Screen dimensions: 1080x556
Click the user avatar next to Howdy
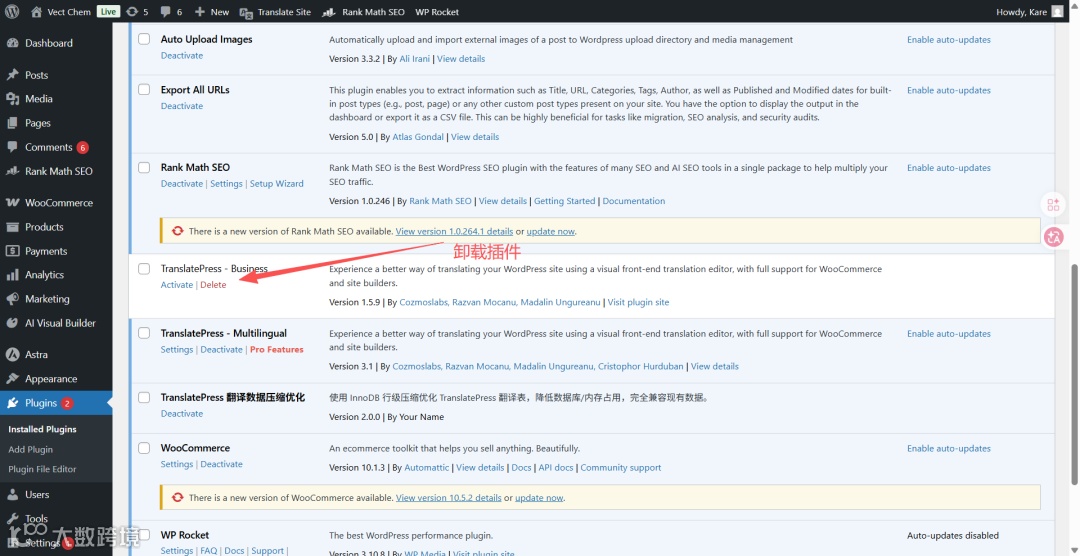(1057, 12)
